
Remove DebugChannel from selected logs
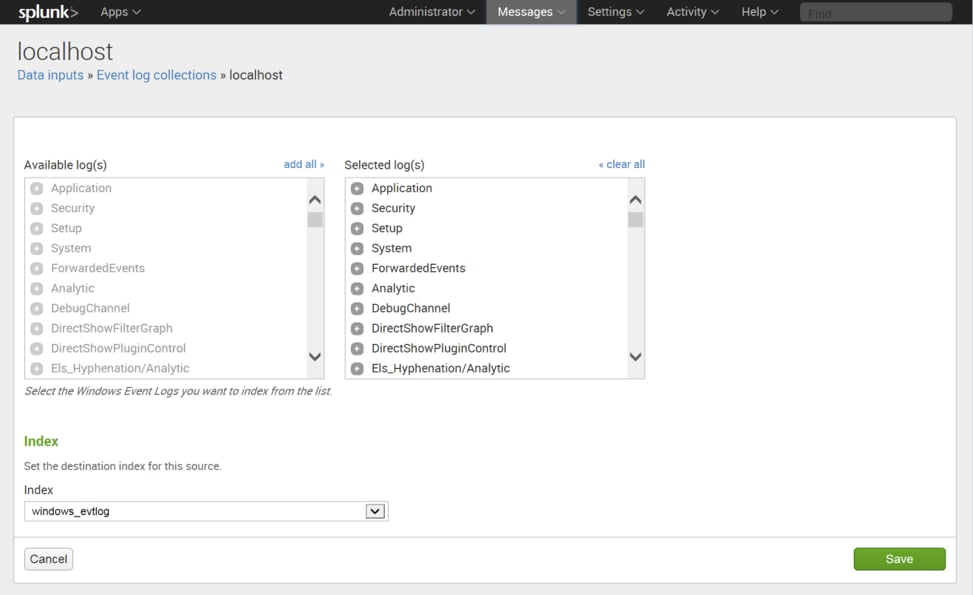pos(357,308)
